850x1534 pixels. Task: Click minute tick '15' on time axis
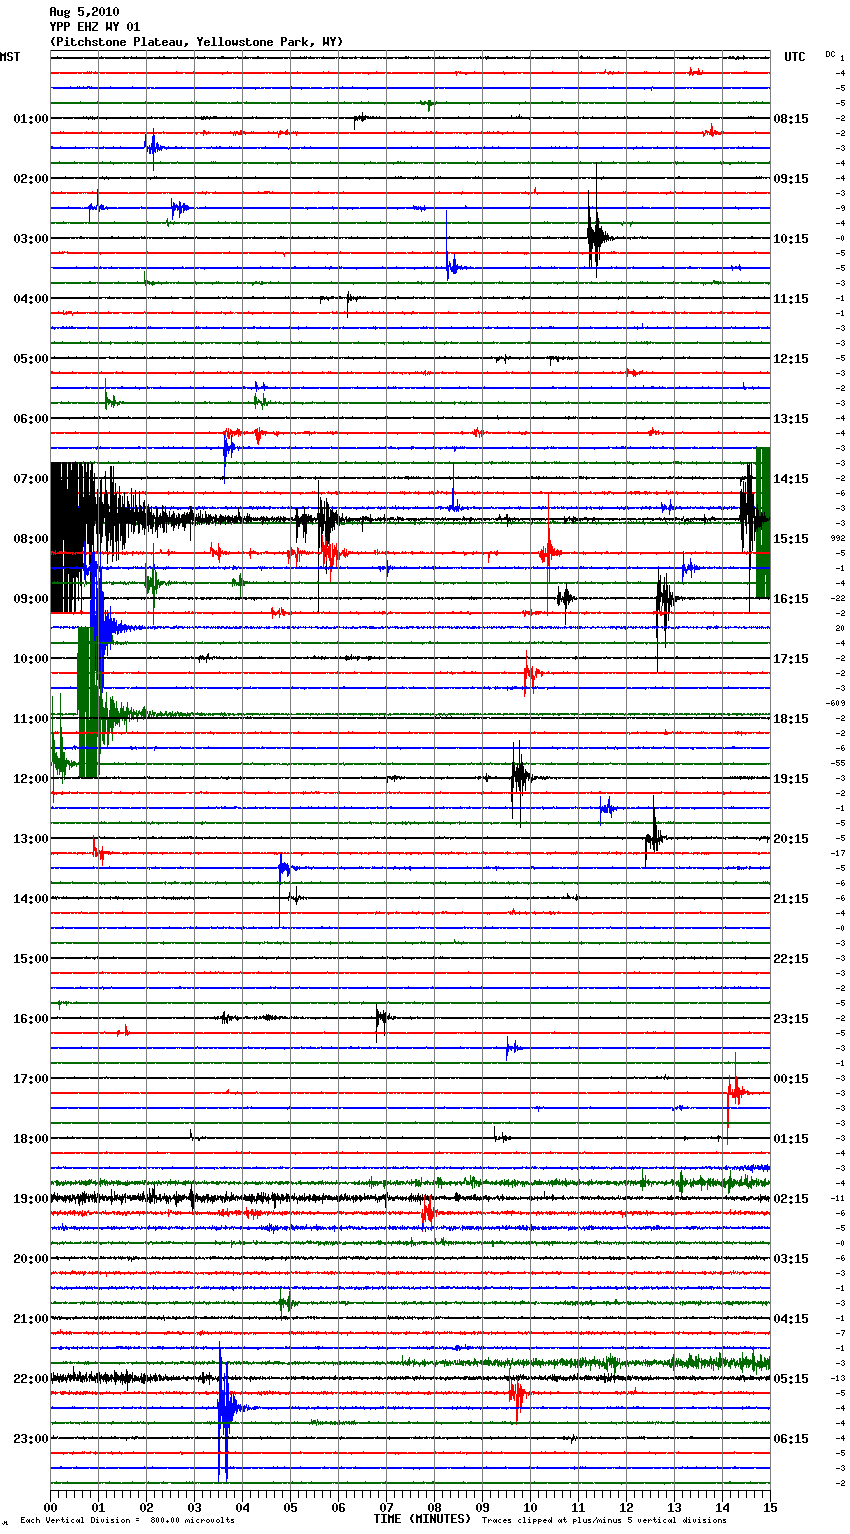(x=770, y=1507)
